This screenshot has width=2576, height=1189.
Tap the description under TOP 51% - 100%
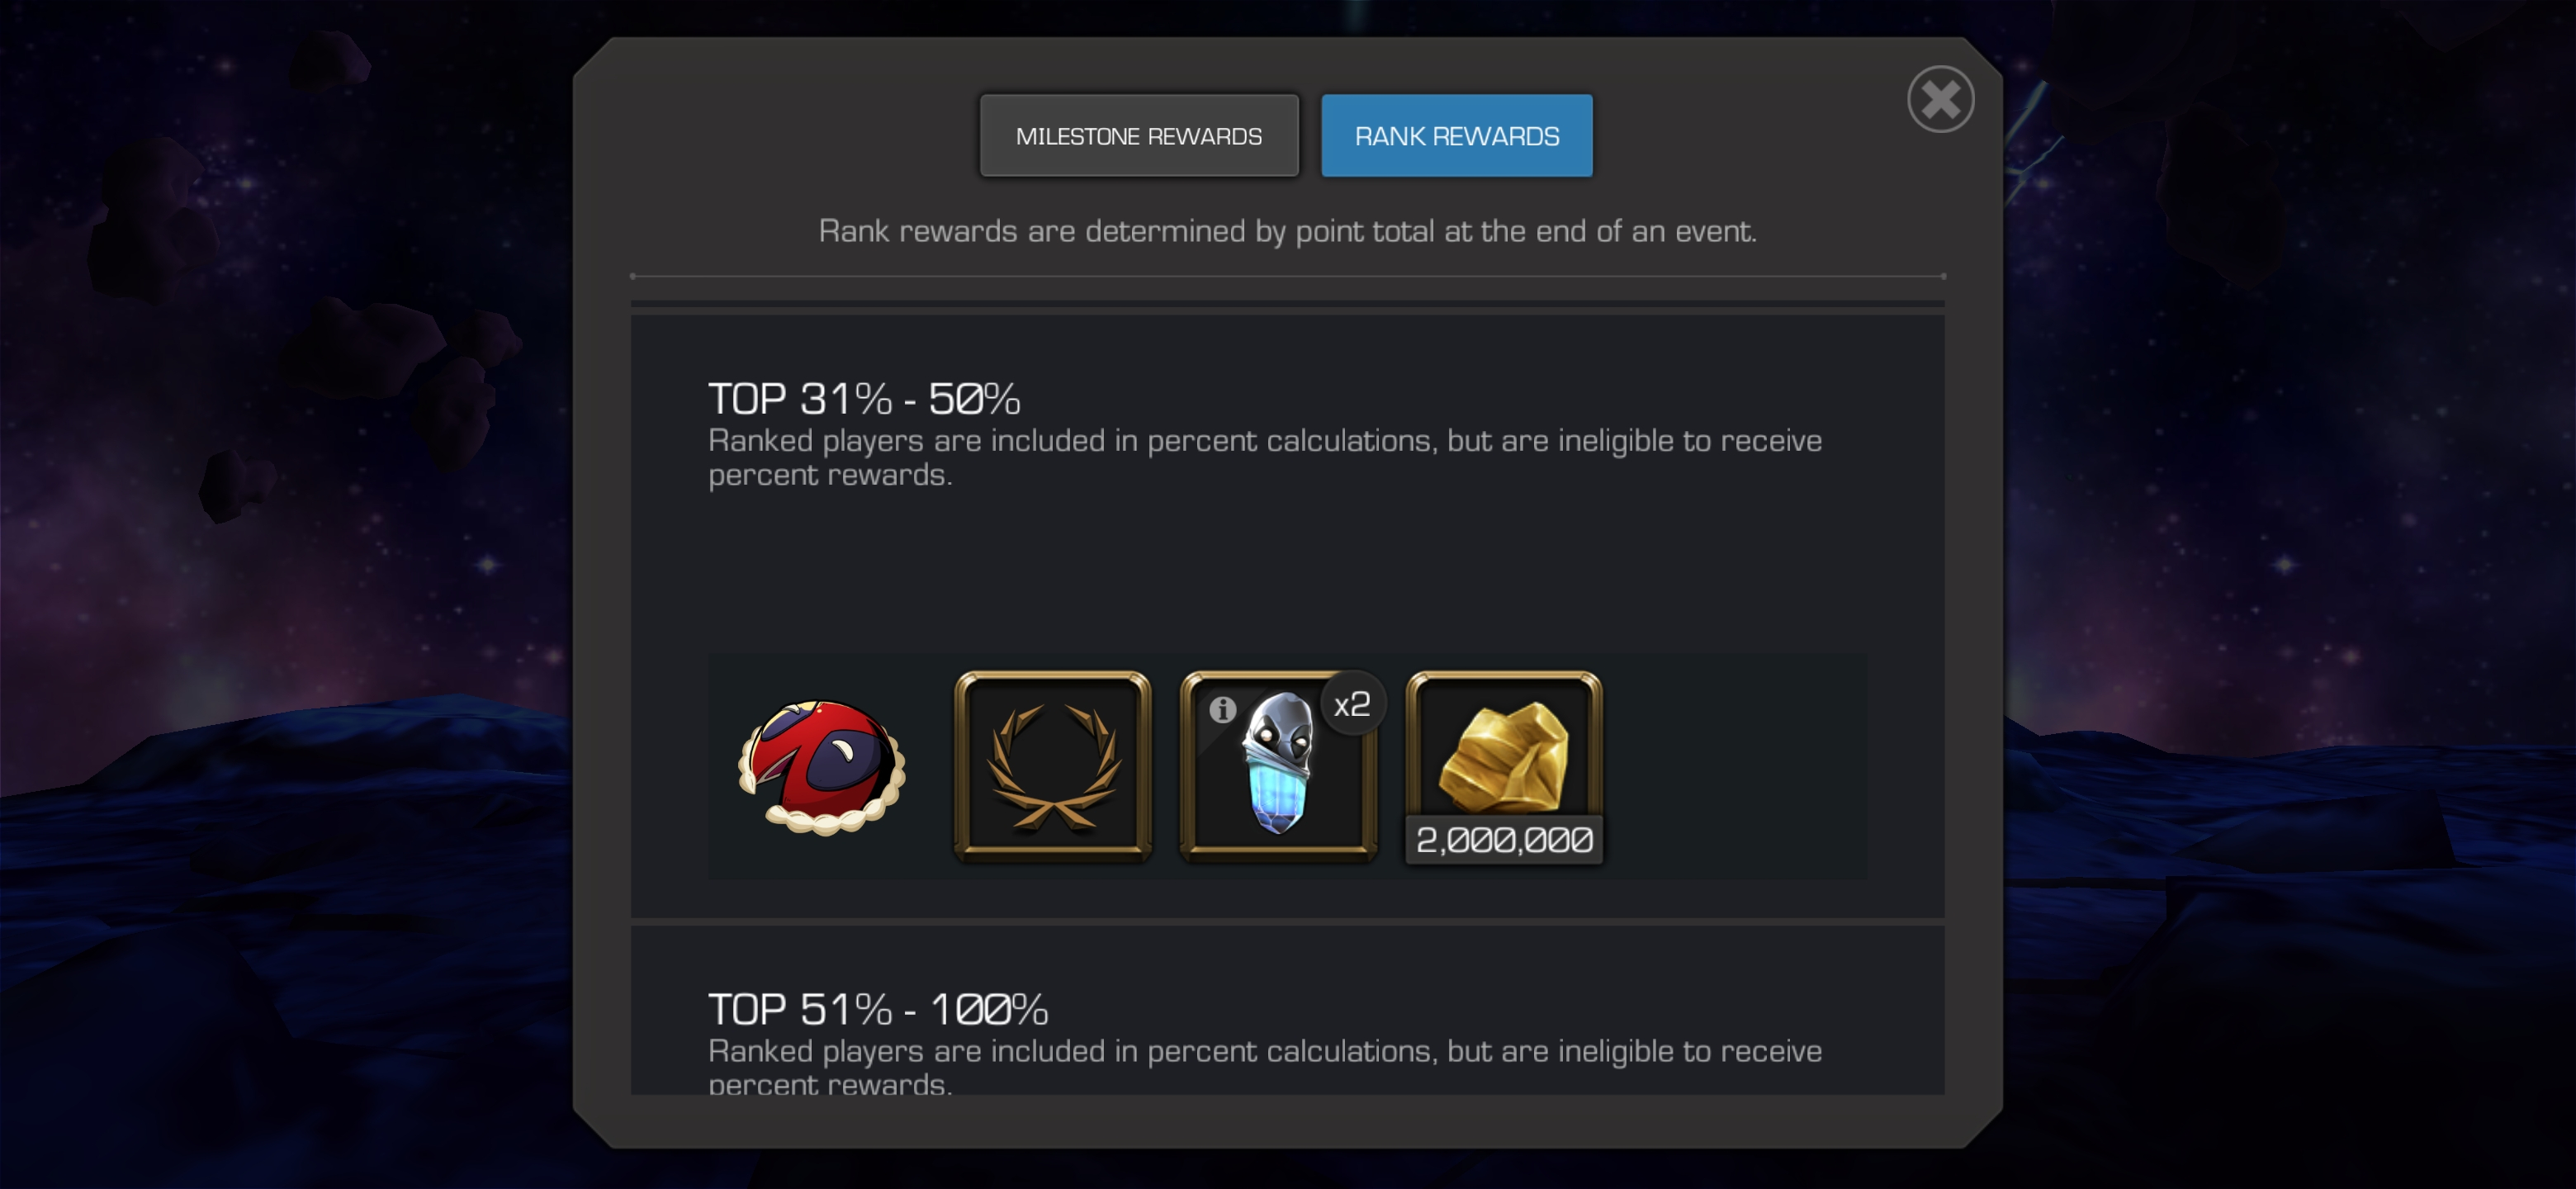click(x=1265, y=1066)
